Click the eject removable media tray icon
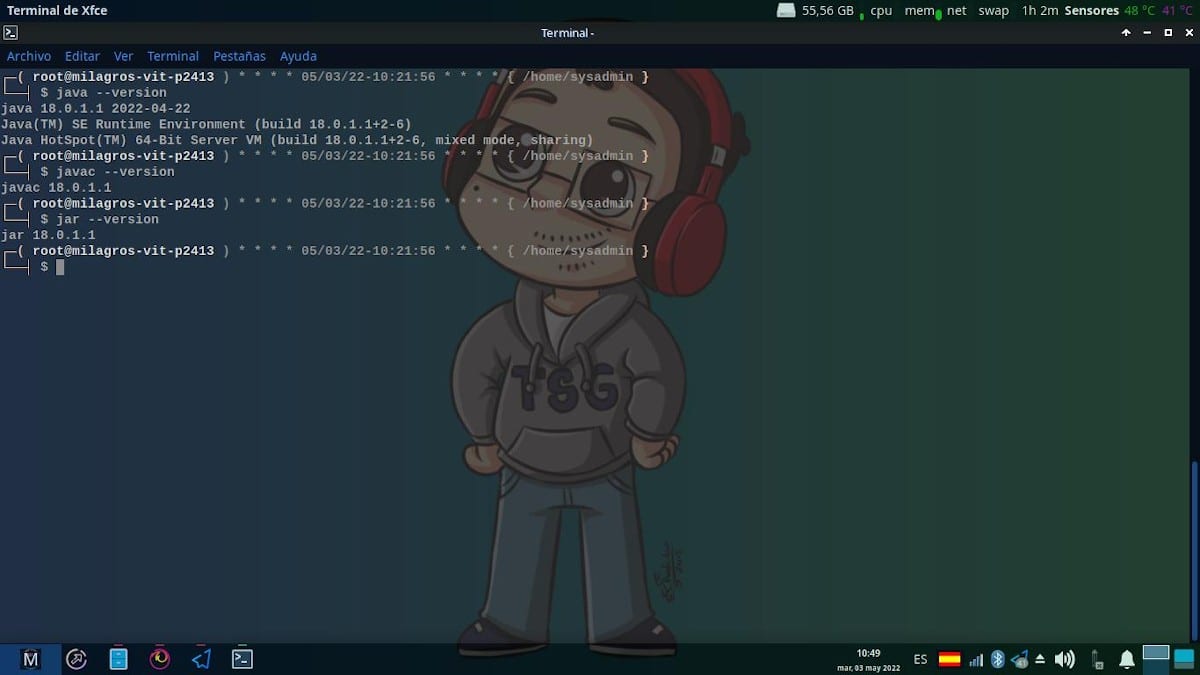This screenshot has height=675, width=1200. (1040, 660)
